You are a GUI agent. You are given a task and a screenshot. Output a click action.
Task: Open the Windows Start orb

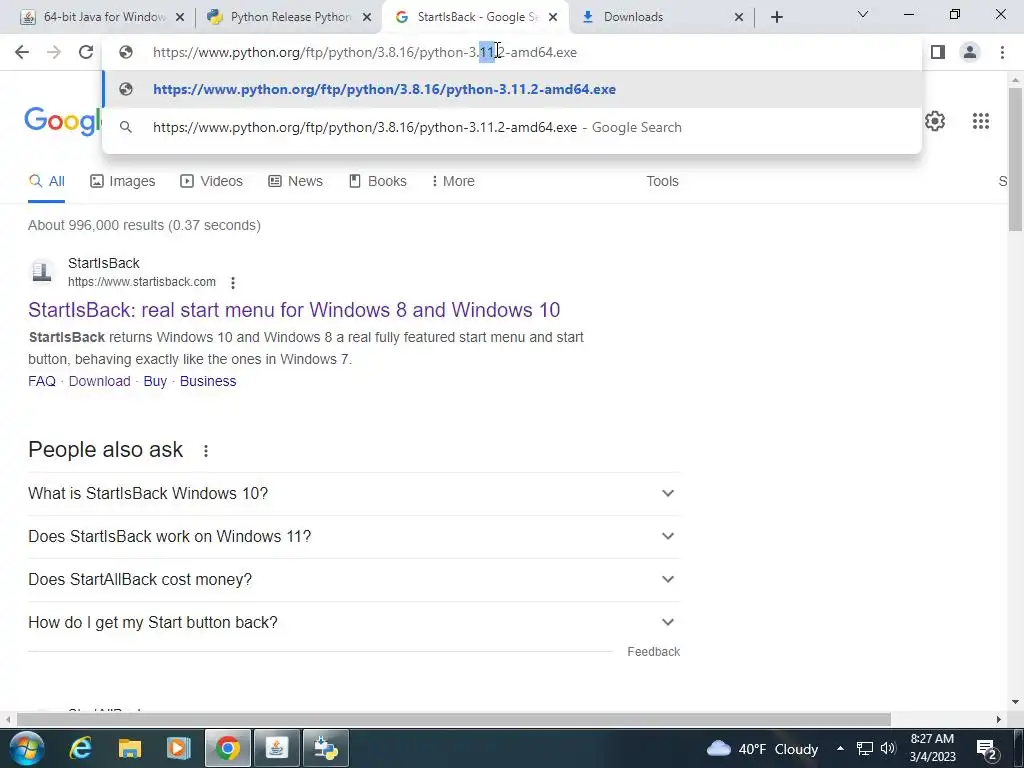[x=26, y=748]
